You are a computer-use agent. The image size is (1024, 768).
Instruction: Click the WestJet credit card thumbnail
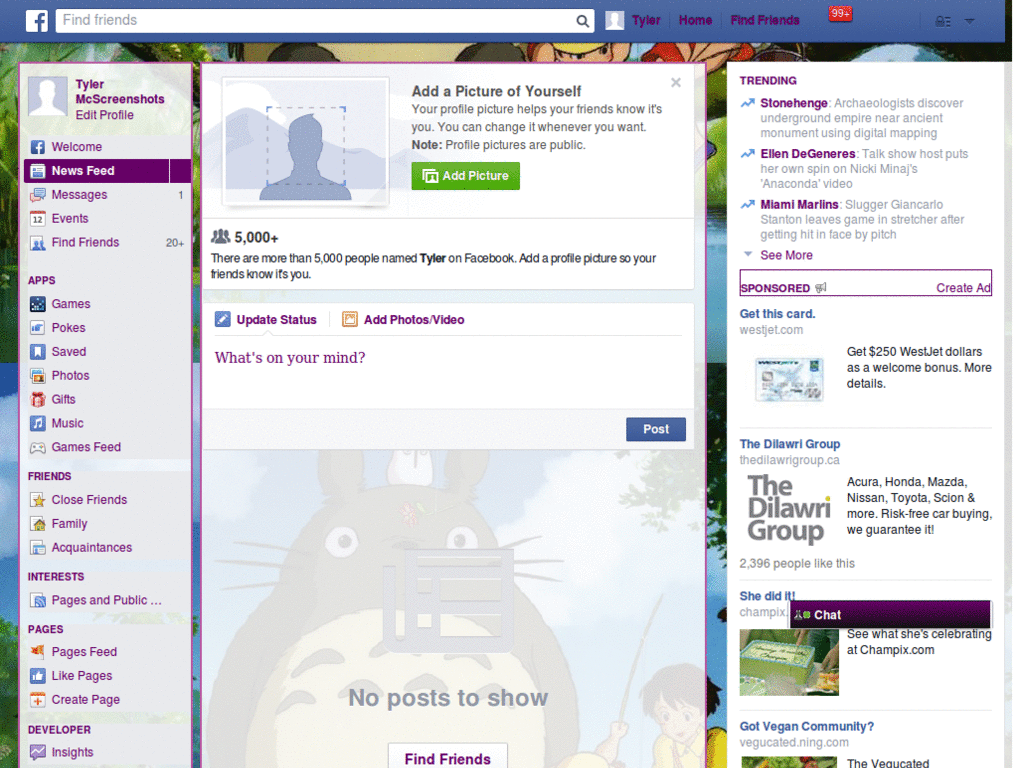point(789,379)
